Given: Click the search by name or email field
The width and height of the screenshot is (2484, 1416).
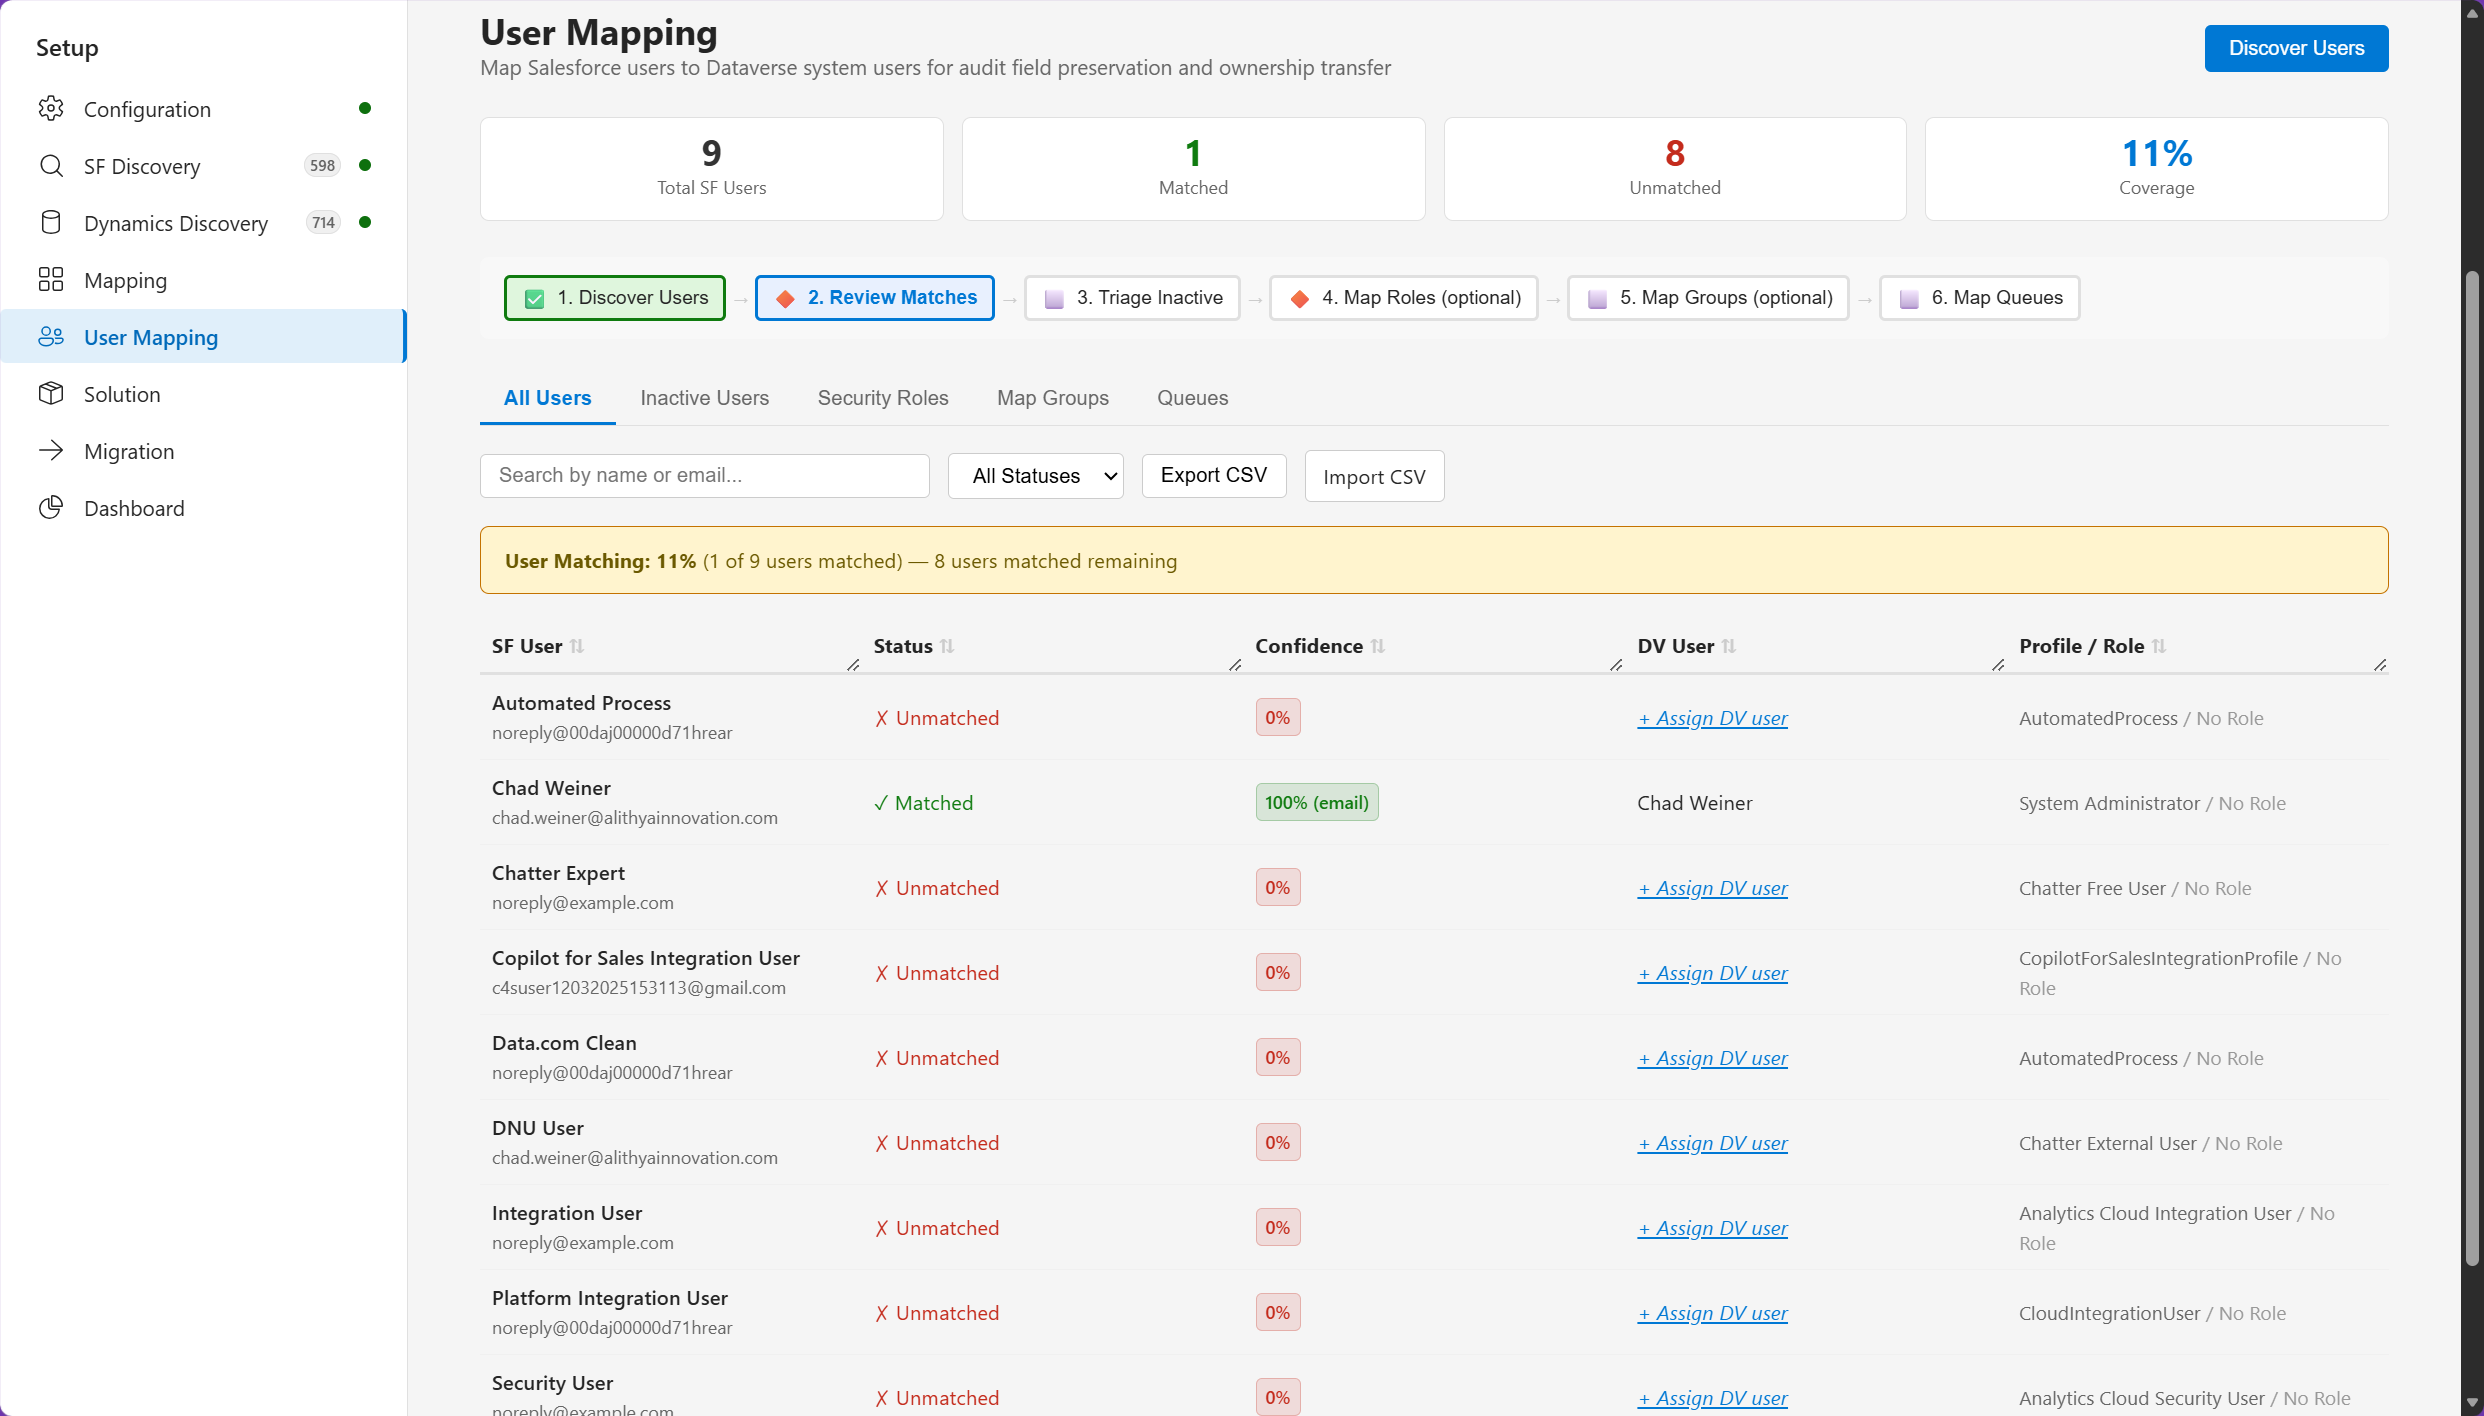Looking at the screenshot, I should (705, 476).
